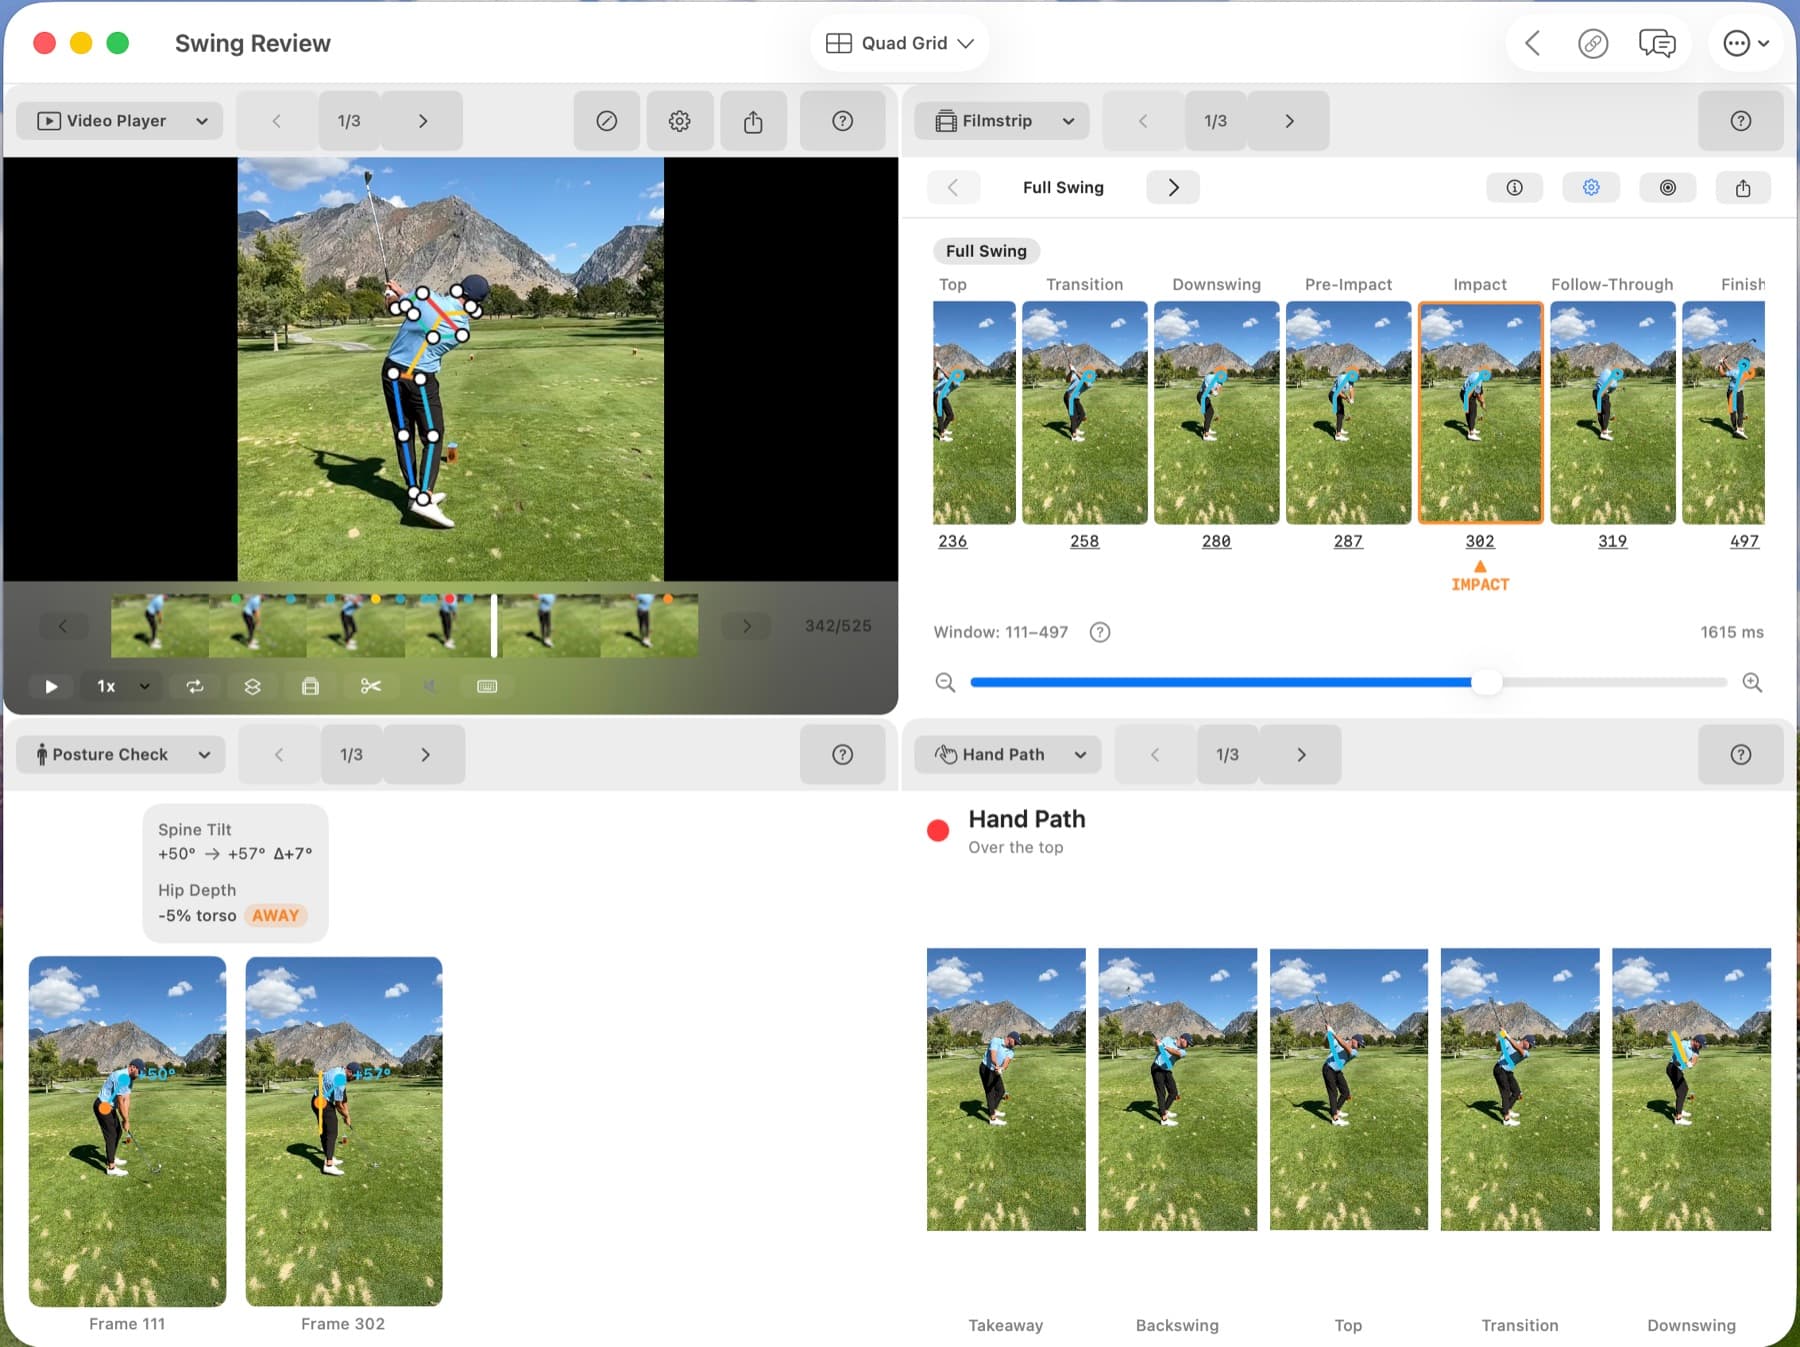Click the slashed-circle overlay icon in Video Player

[x=607, y=121]
